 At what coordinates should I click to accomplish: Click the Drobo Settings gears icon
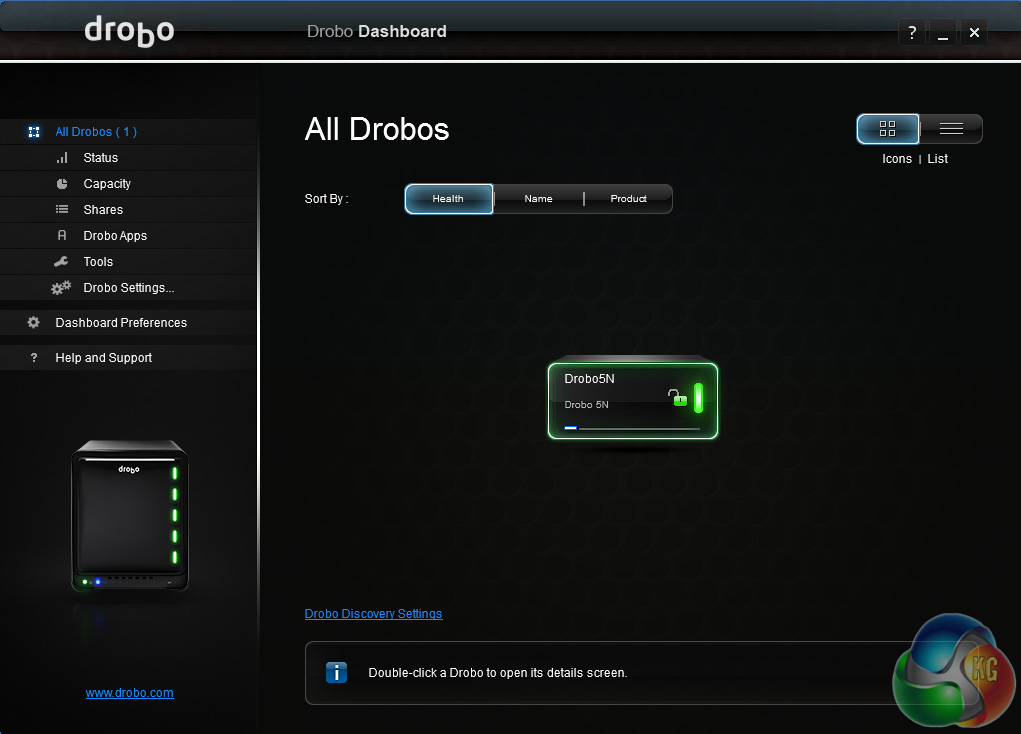(x=61, y=287)
